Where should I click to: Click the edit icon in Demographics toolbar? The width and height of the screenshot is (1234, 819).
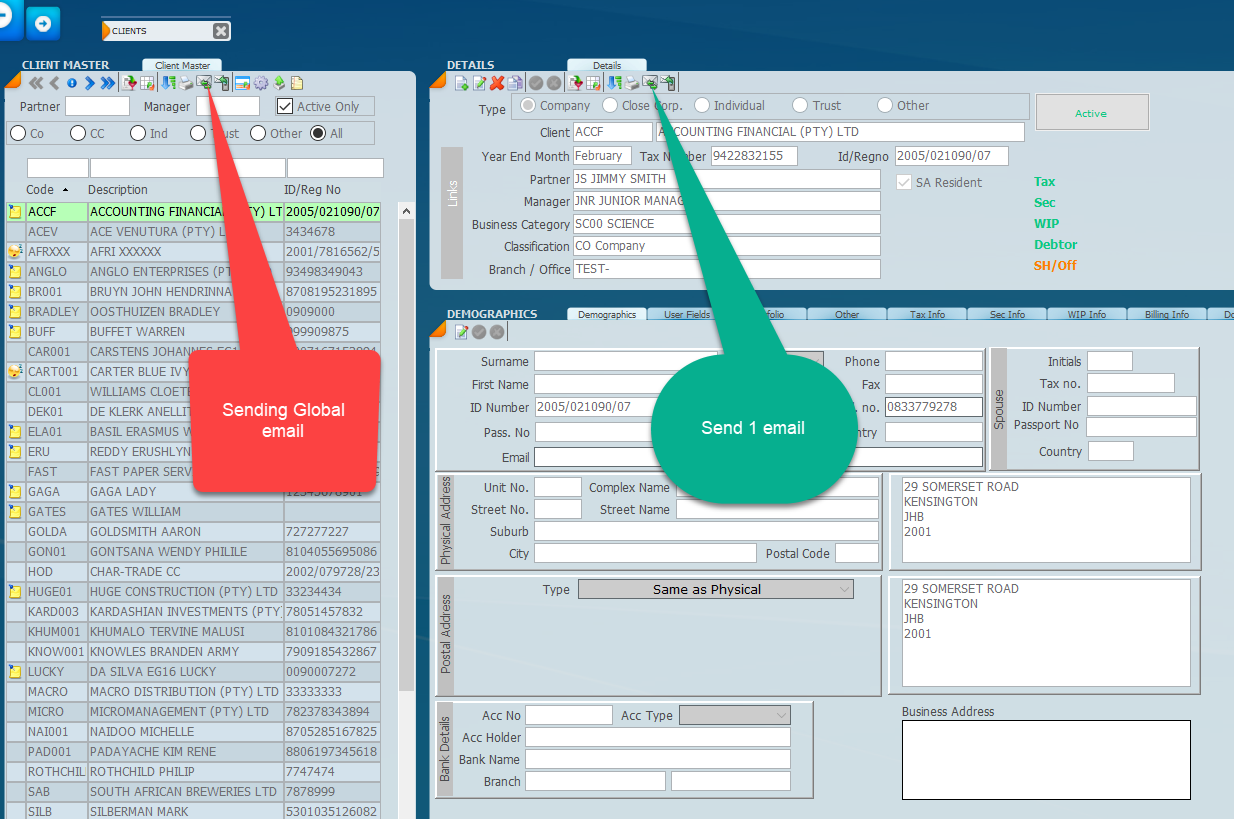461,332
